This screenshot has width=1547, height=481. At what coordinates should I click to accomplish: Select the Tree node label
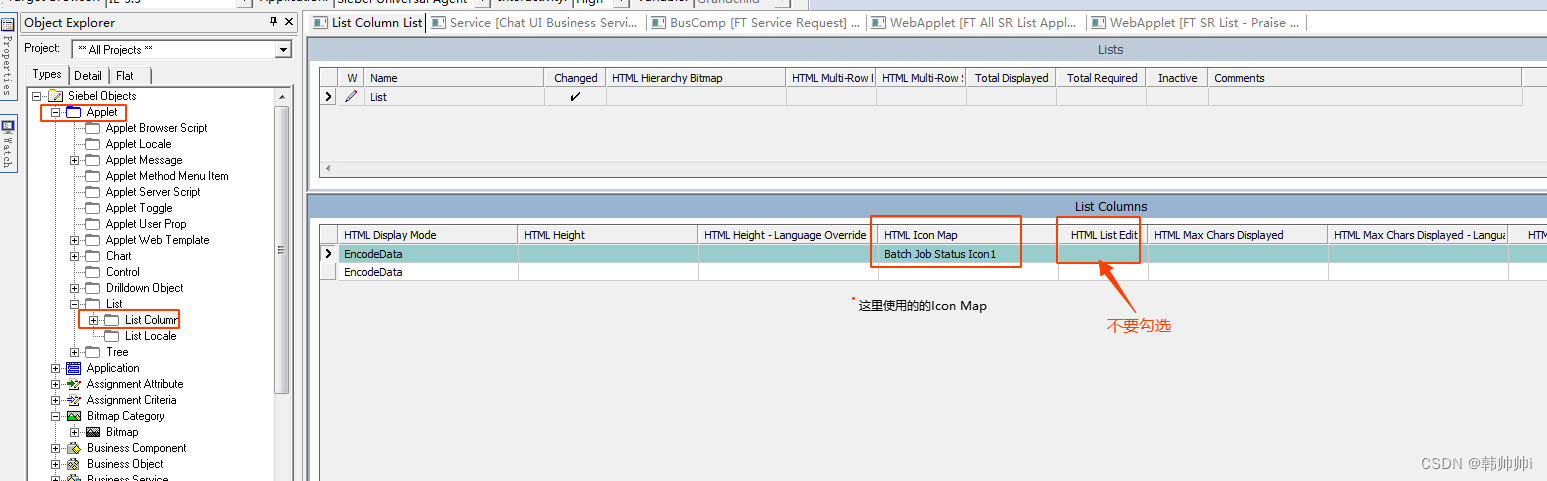coord(117,352)
